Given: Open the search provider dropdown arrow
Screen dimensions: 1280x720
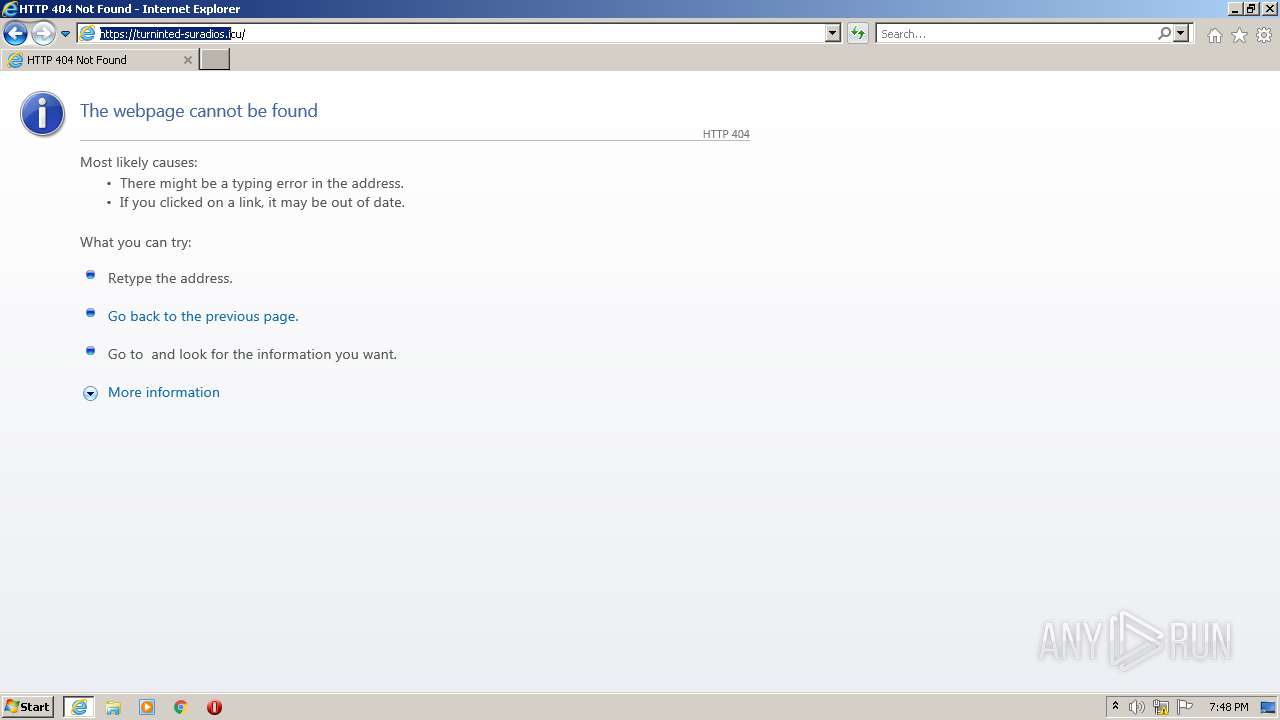Looking at the screenshot, I should point(1181,33).
